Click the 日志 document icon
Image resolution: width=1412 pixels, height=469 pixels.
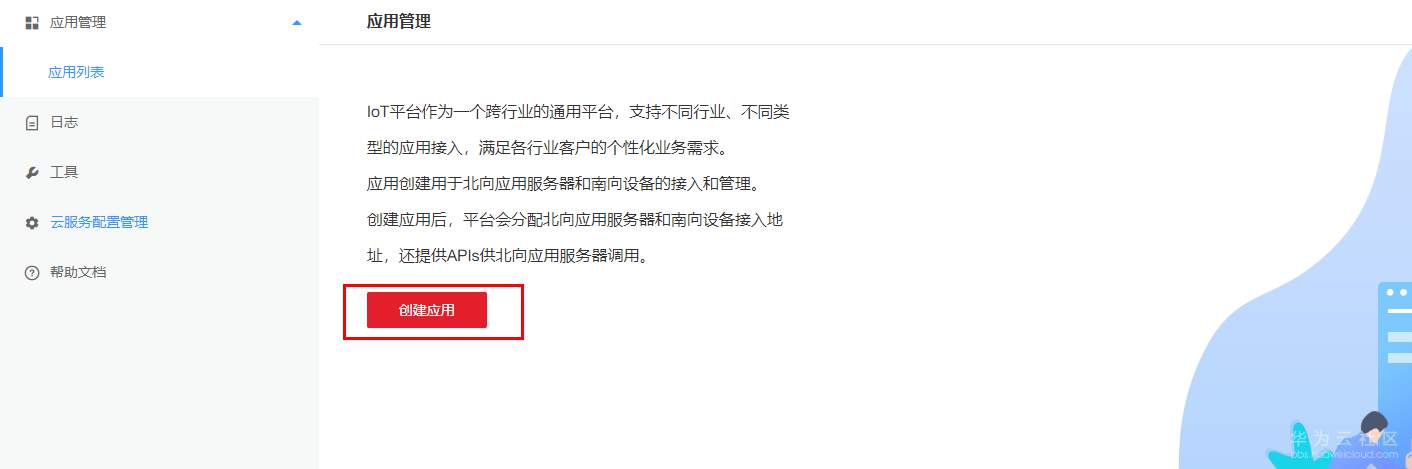(32, 122)
